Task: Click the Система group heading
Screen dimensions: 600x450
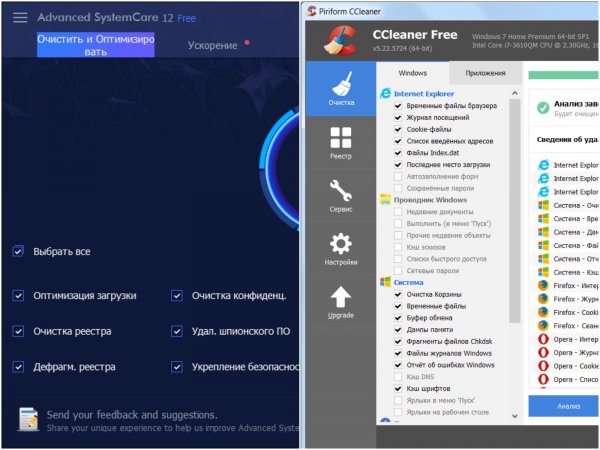Action: [408, 282]
